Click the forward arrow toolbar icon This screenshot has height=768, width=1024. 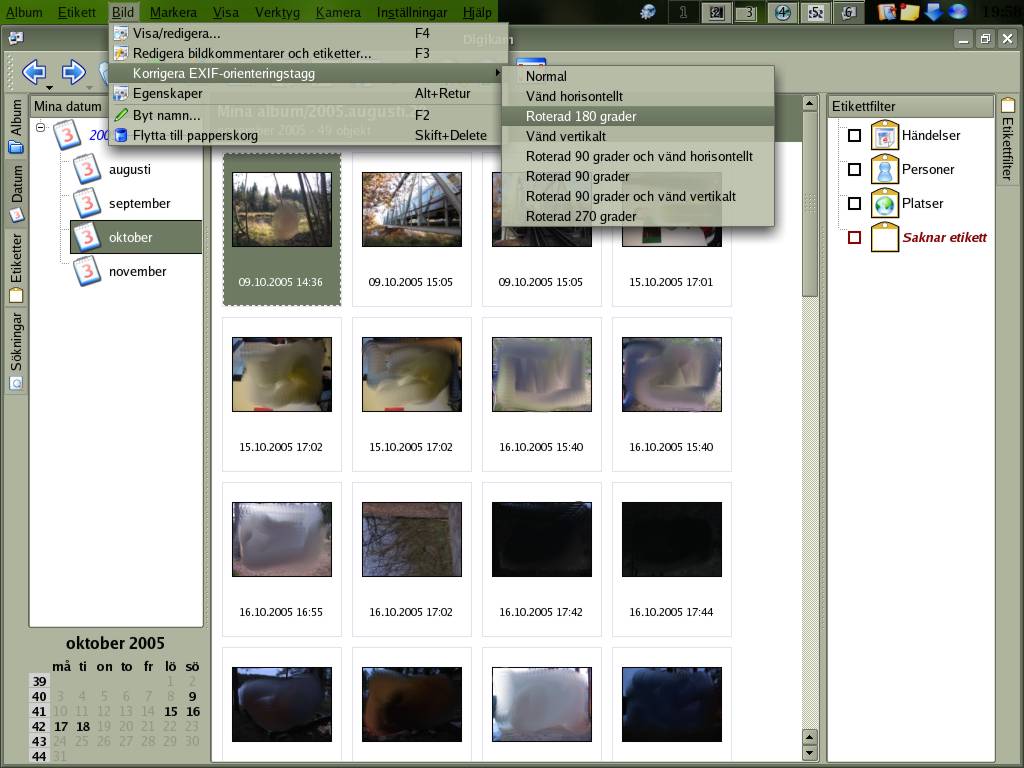pos(73,72)
